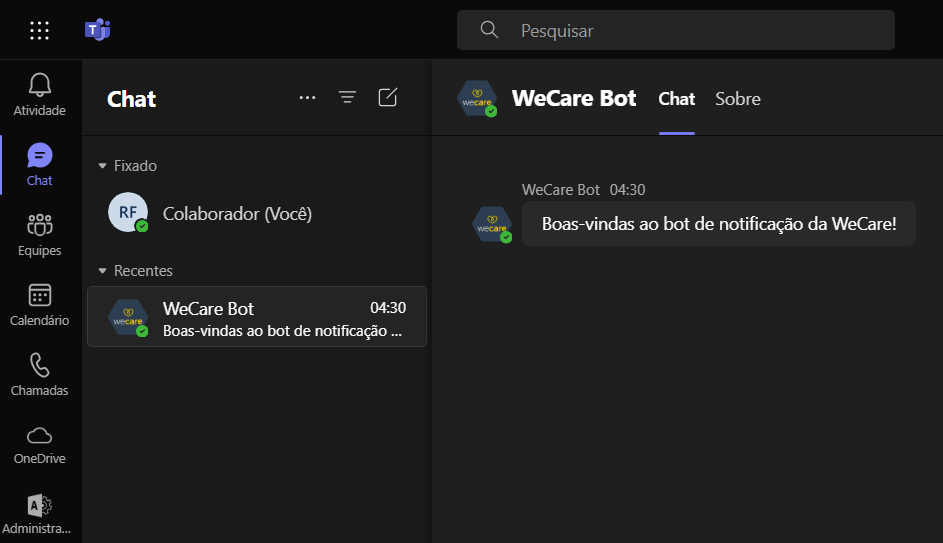Open chat list more options ellipsis
The width and height of the screenshot is (943, 543).
click(x=307, y=97)
